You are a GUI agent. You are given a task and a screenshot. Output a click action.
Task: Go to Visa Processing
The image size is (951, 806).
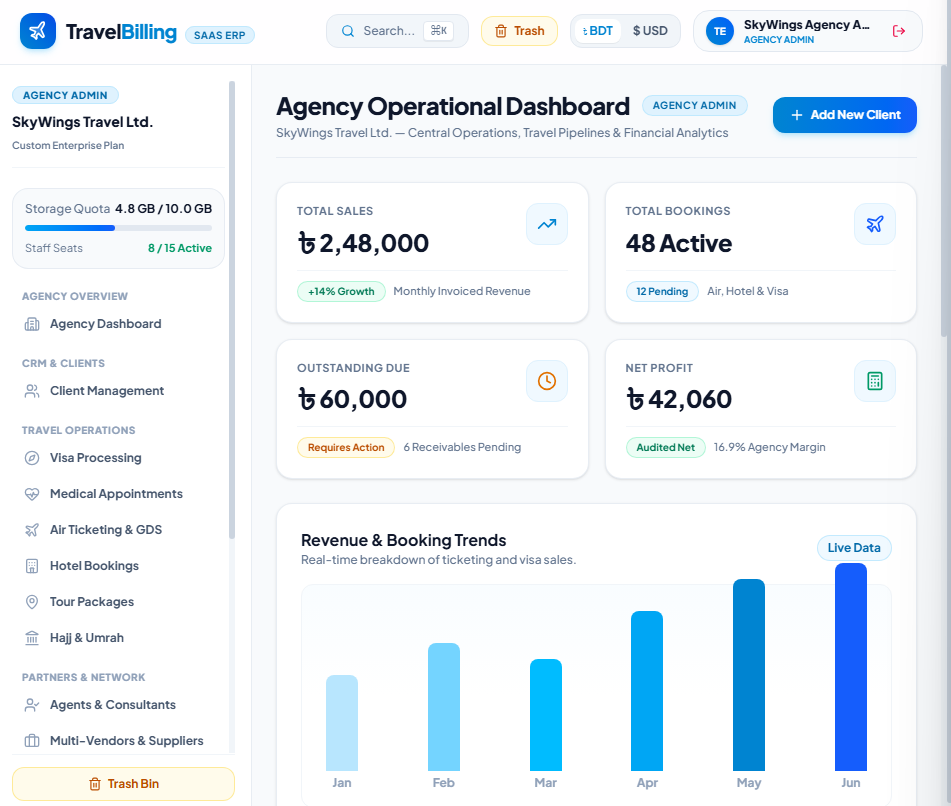pyautogui.click(x=118, y=458)
